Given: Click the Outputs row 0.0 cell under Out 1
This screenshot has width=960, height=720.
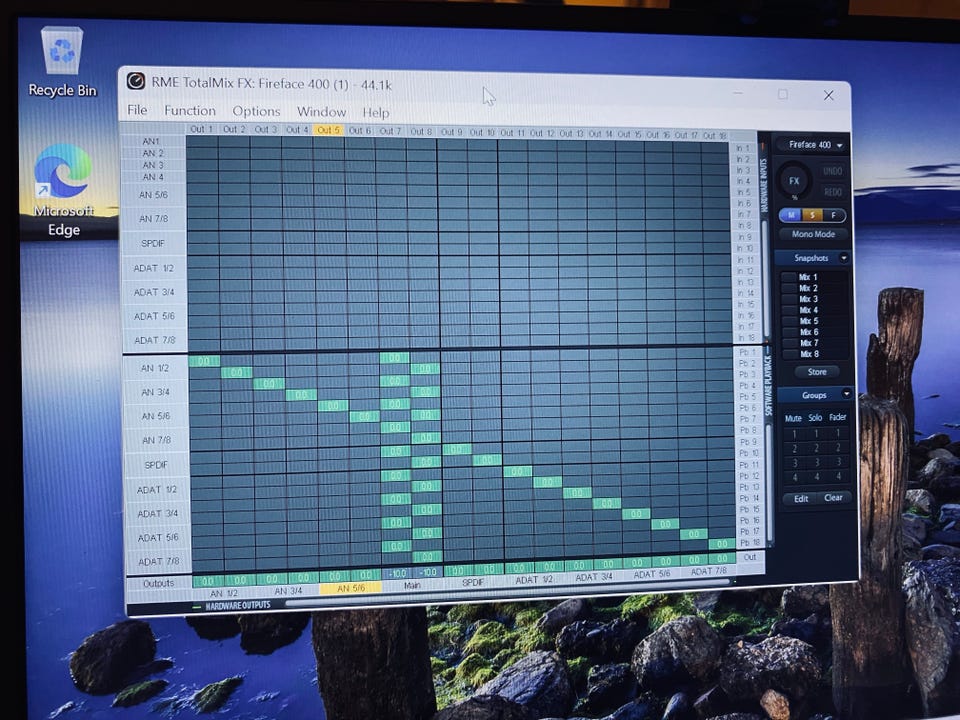Looking at the screenshot, I should 208,581.
